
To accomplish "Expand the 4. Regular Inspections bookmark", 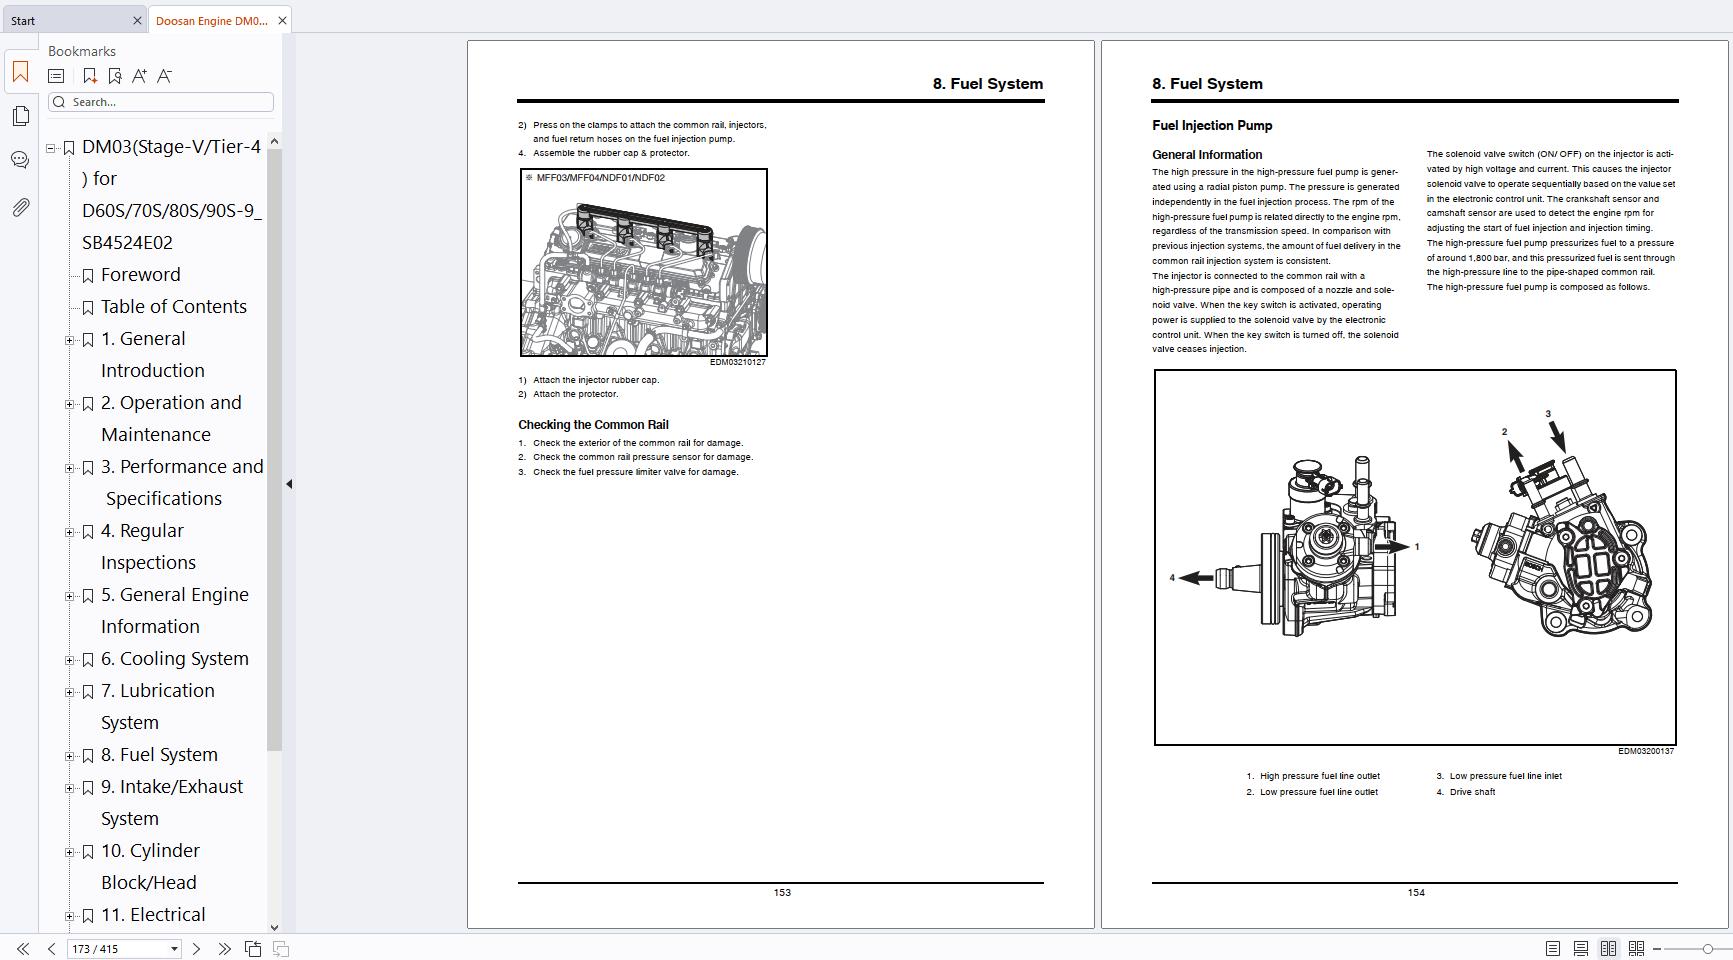I will click(70, 532).
